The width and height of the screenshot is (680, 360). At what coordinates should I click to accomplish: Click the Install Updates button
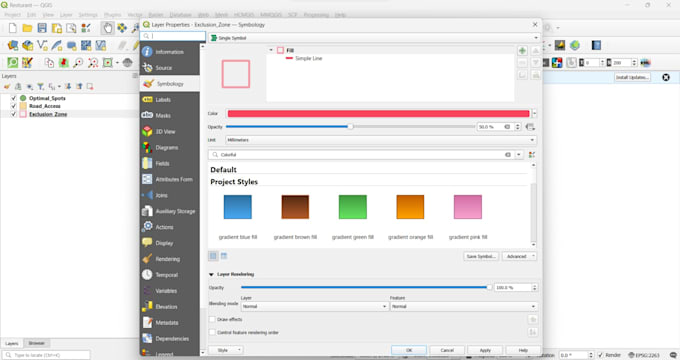pos(632,77)
